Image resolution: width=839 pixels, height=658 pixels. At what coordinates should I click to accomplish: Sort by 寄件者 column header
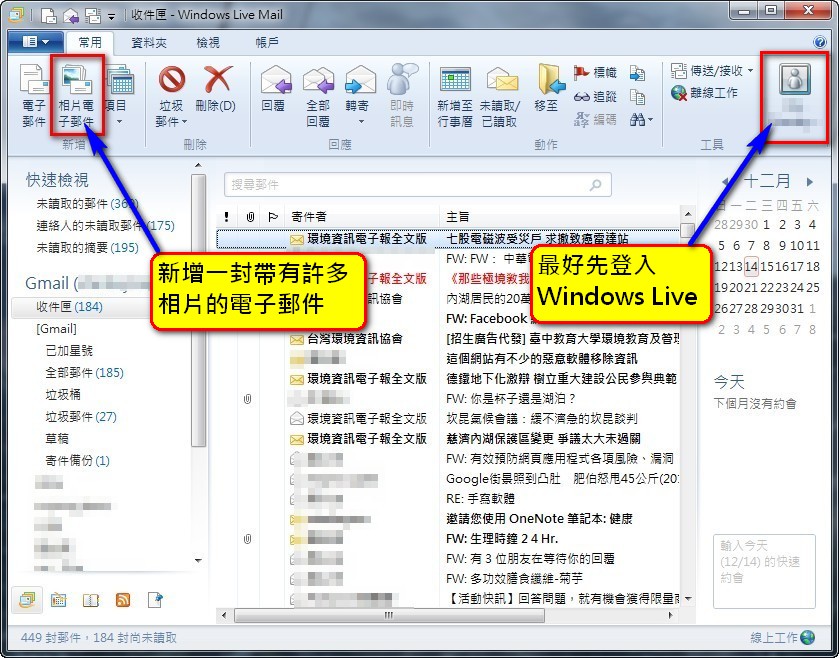coord(362,217)
